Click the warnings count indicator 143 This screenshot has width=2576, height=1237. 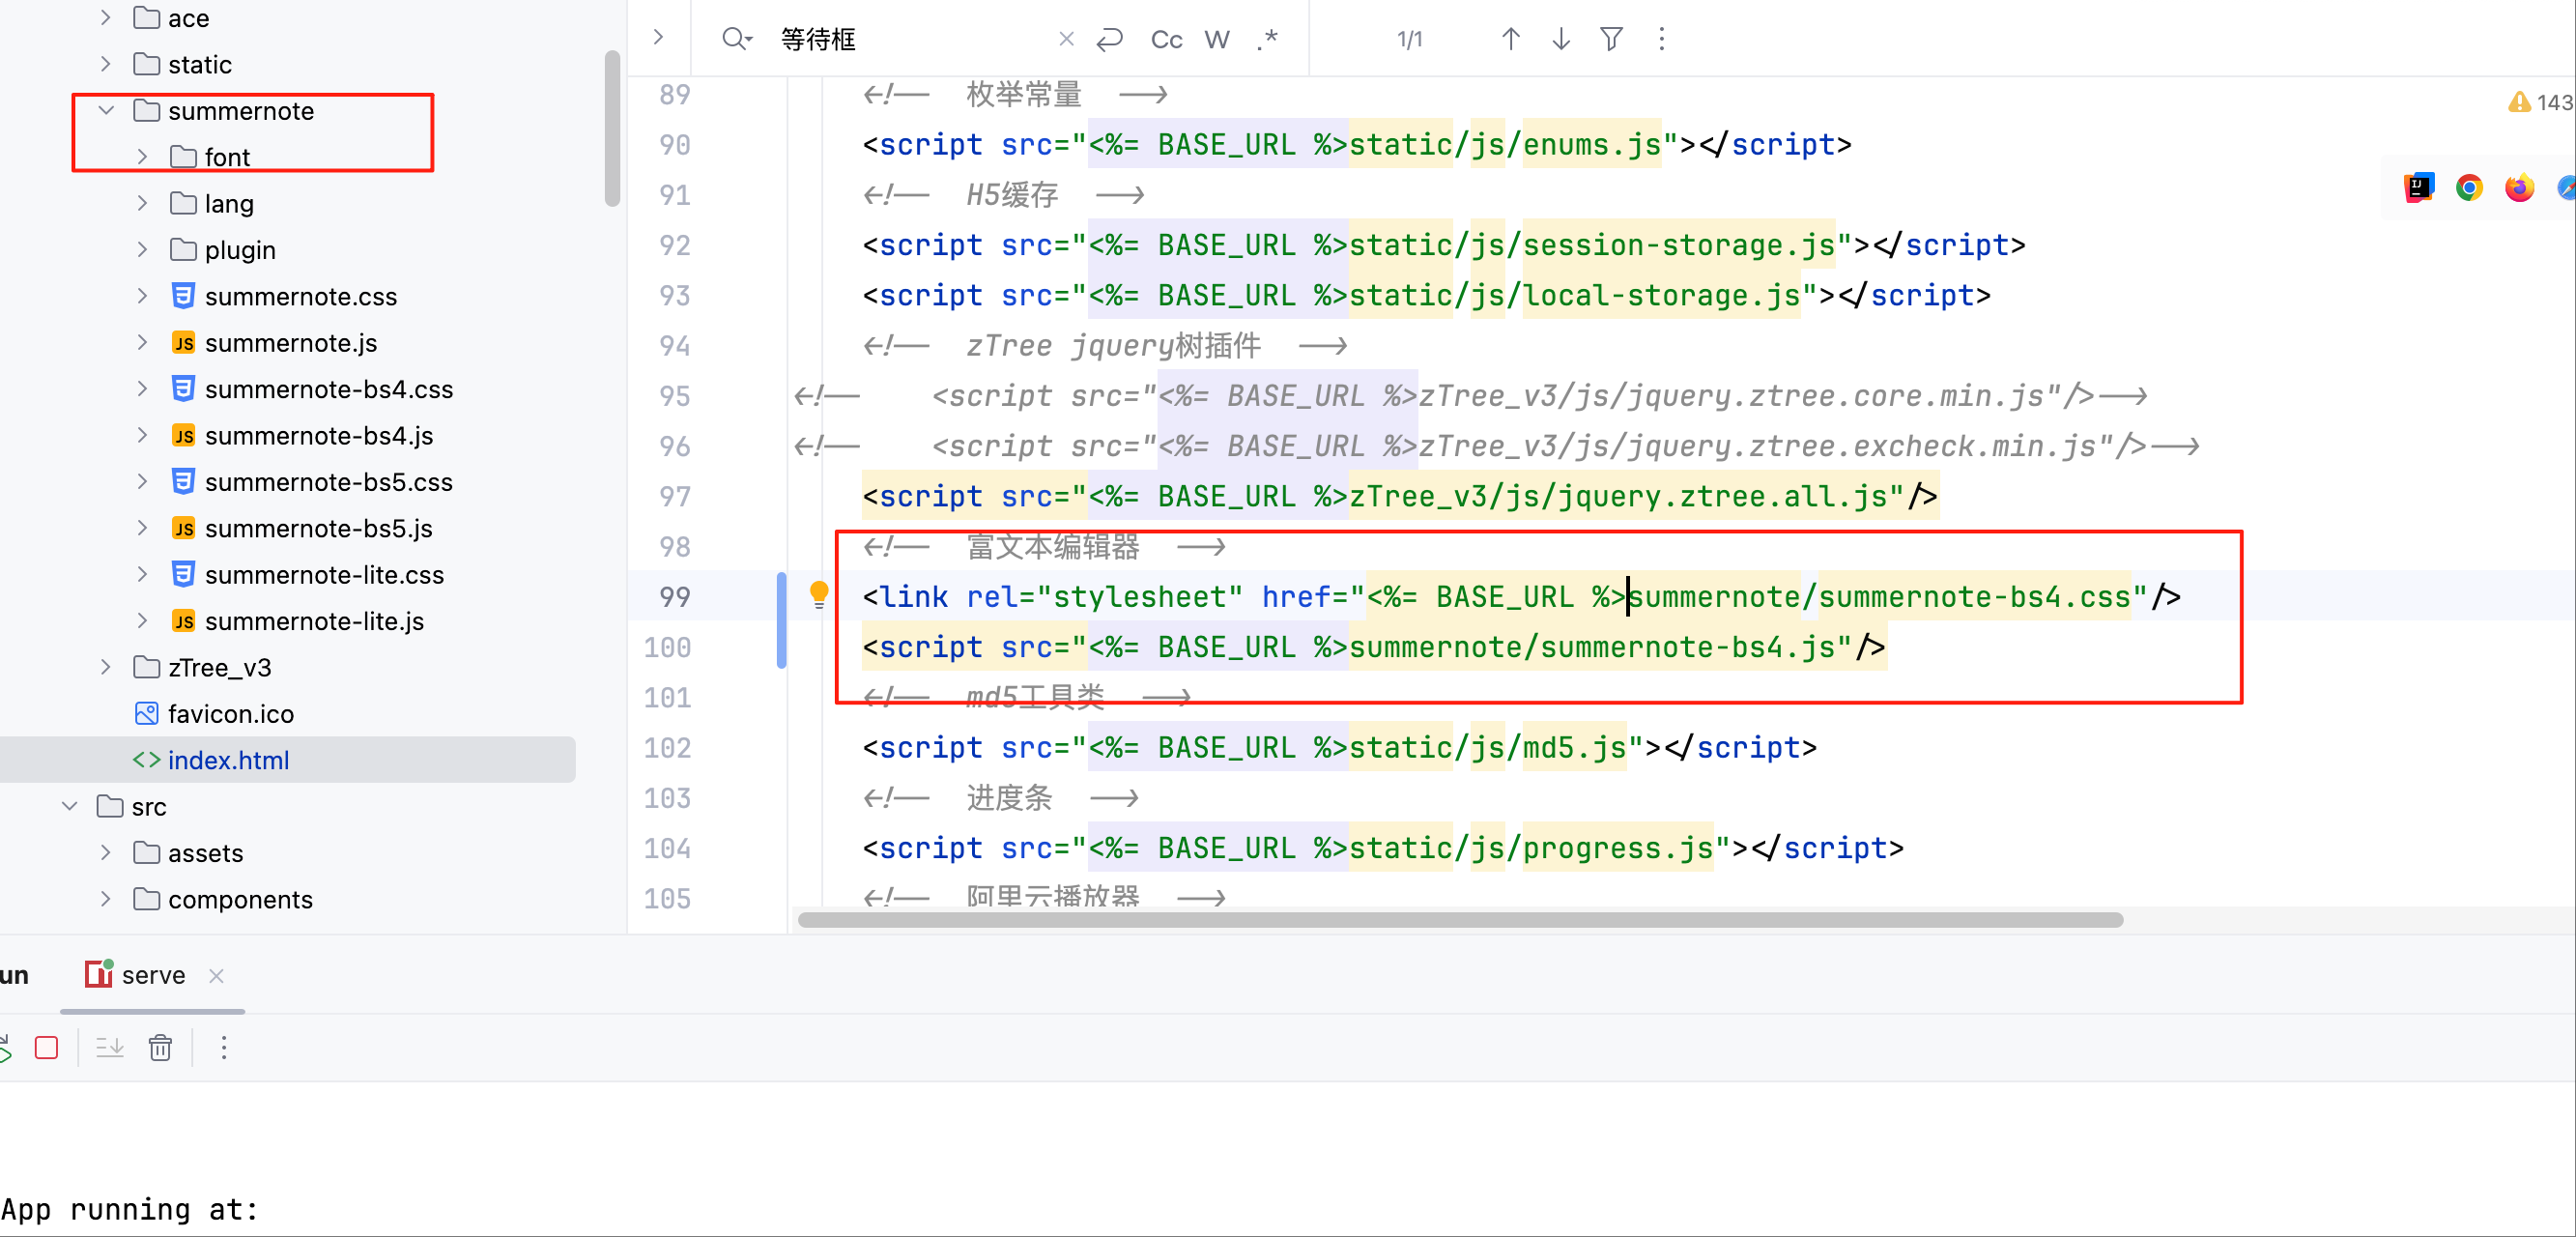[x=2540, y=102]
